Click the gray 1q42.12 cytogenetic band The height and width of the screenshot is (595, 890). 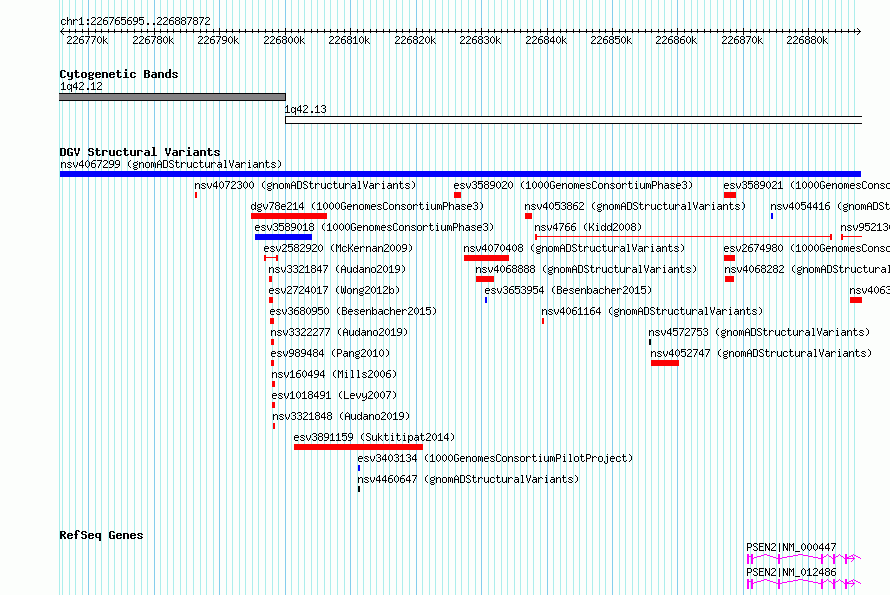[x=173, y=97]
